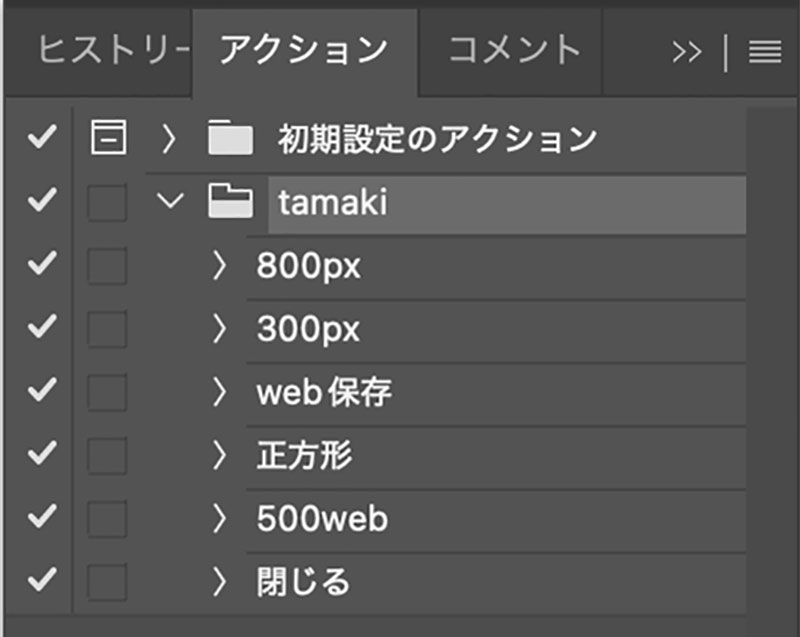Select the 閉じる action

click(304, 581)
